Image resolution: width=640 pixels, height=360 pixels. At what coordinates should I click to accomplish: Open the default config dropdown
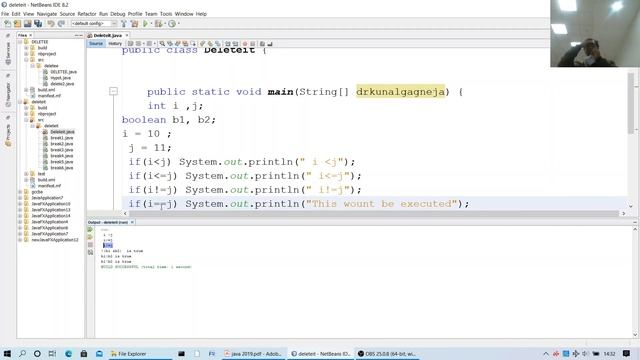[x=94, y=24]
